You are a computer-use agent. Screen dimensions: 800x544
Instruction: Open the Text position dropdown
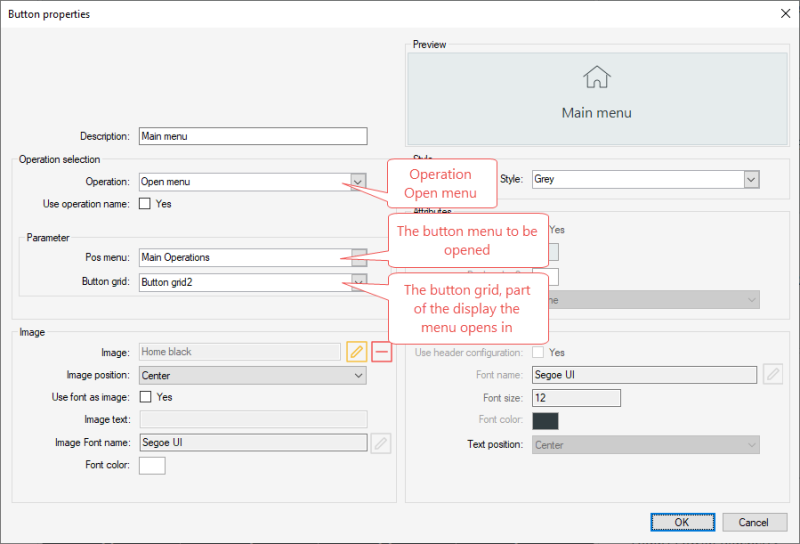click(x=751, y=445)
